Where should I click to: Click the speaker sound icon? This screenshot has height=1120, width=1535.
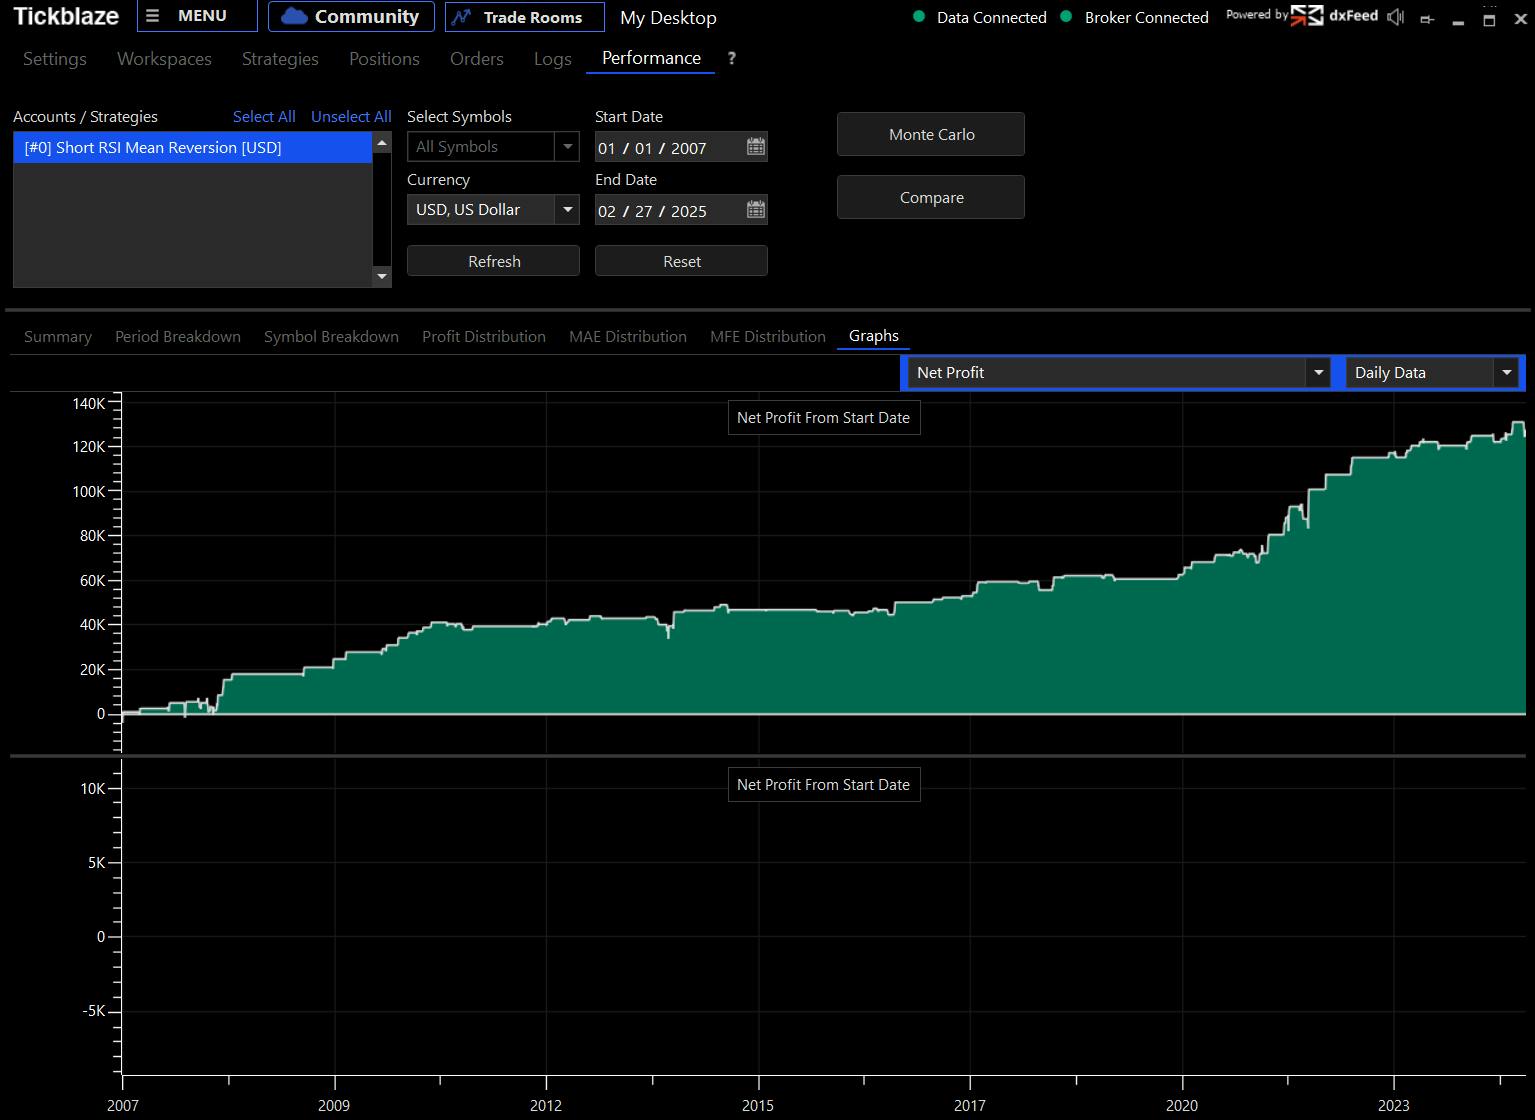(1396, 17)
